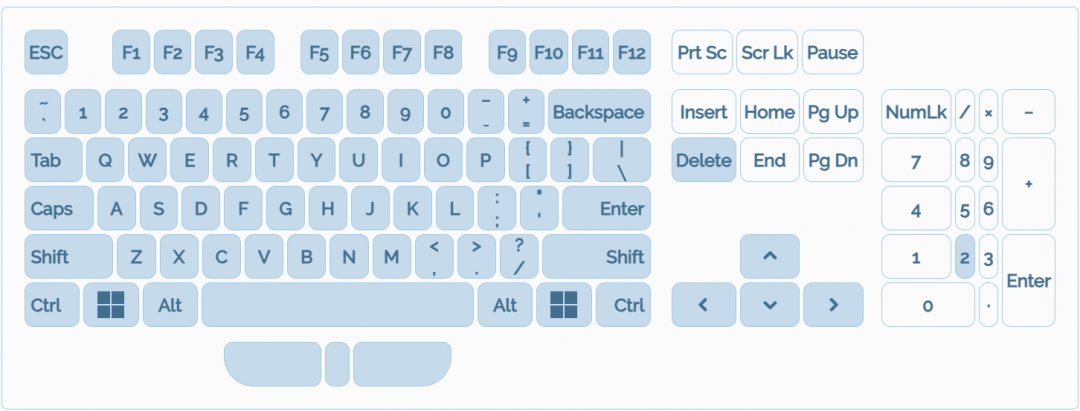Click the up arrow key
1080x411 pixels.
point(769,256)
